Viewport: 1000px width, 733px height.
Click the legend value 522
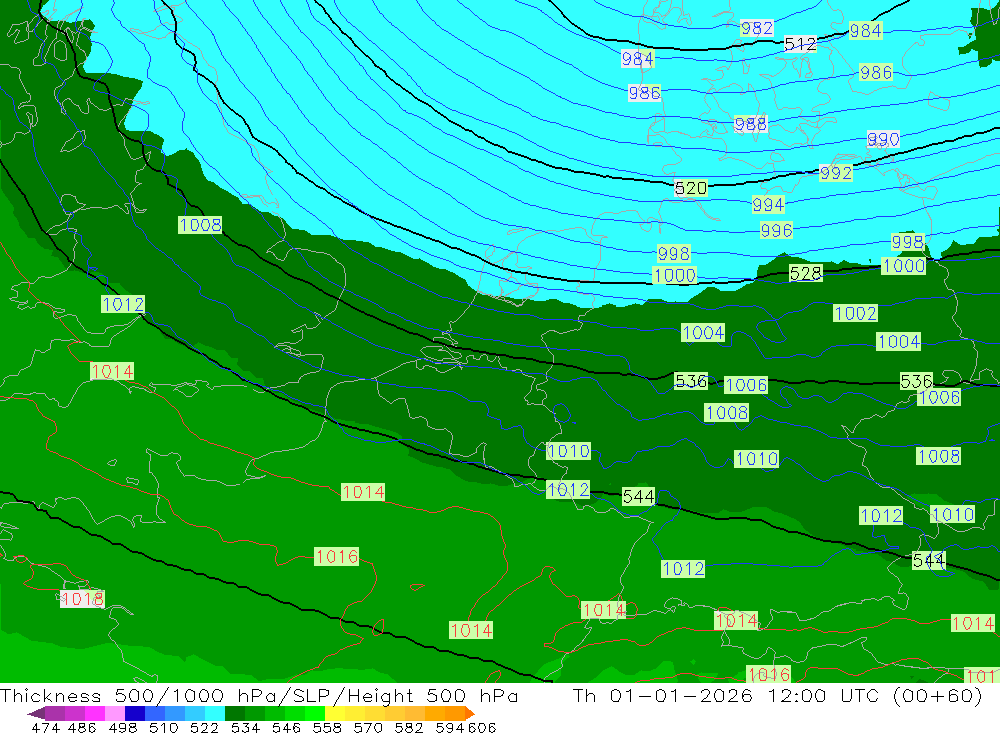click(x=204, y=728)
